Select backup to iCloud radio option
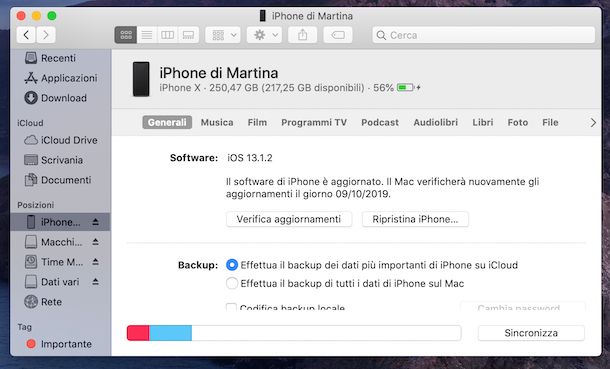 click(x=232, y=265)
